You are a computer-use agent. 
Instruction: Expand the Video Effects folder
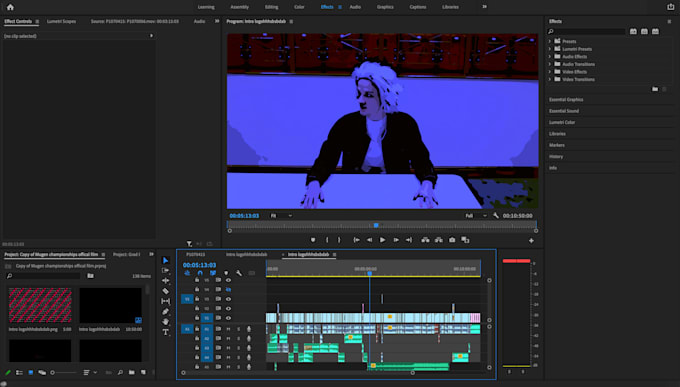(550, 72)
